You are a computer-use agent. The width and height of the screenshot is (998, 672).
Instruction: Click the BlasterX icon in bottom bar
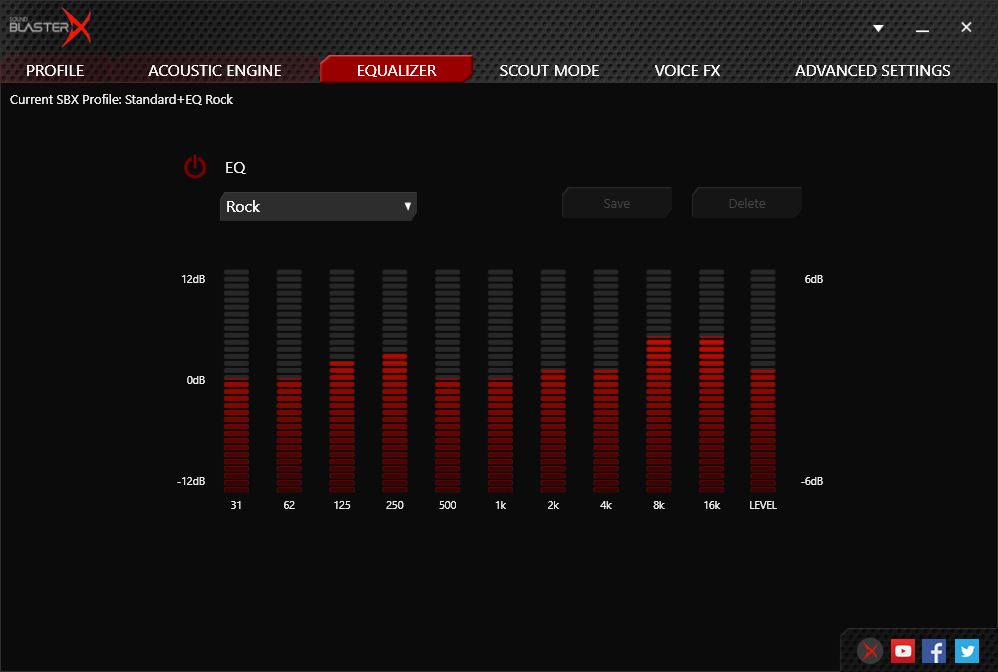[871, 651]
